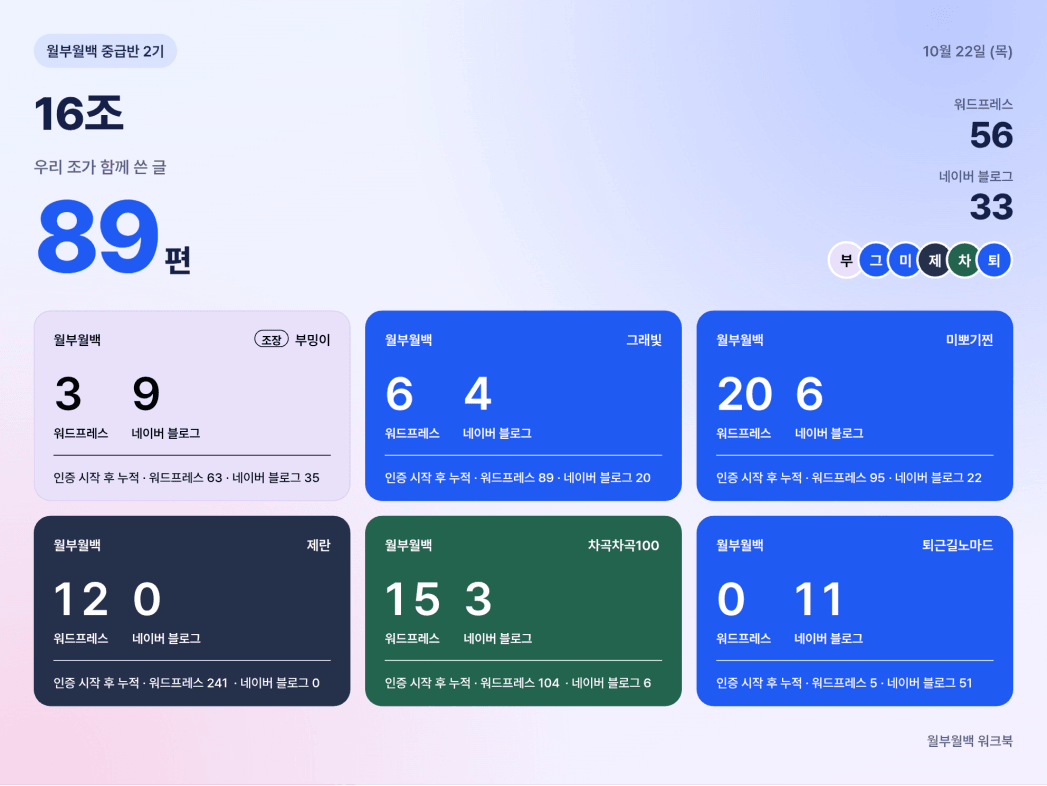Click 차곡차곡100's 워드프레스 count 15
This screenshot has width=1047, height=786.
413,598
